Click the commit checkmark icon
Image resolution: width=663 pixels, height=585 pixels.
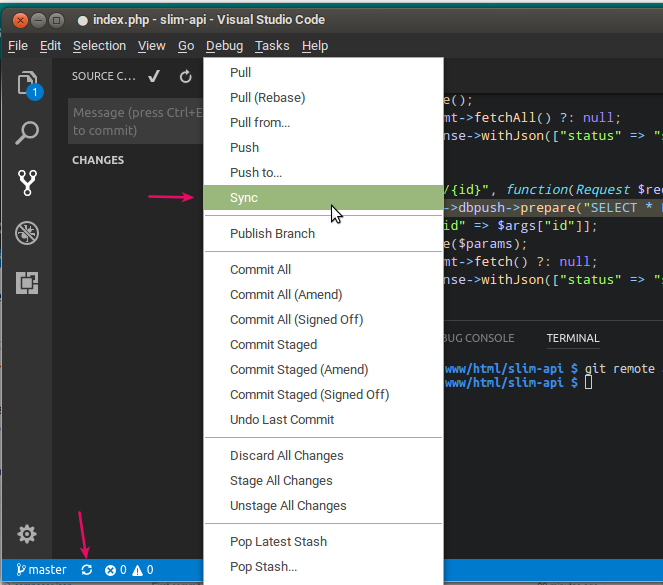pyautogui.click(x=154, y=76)
